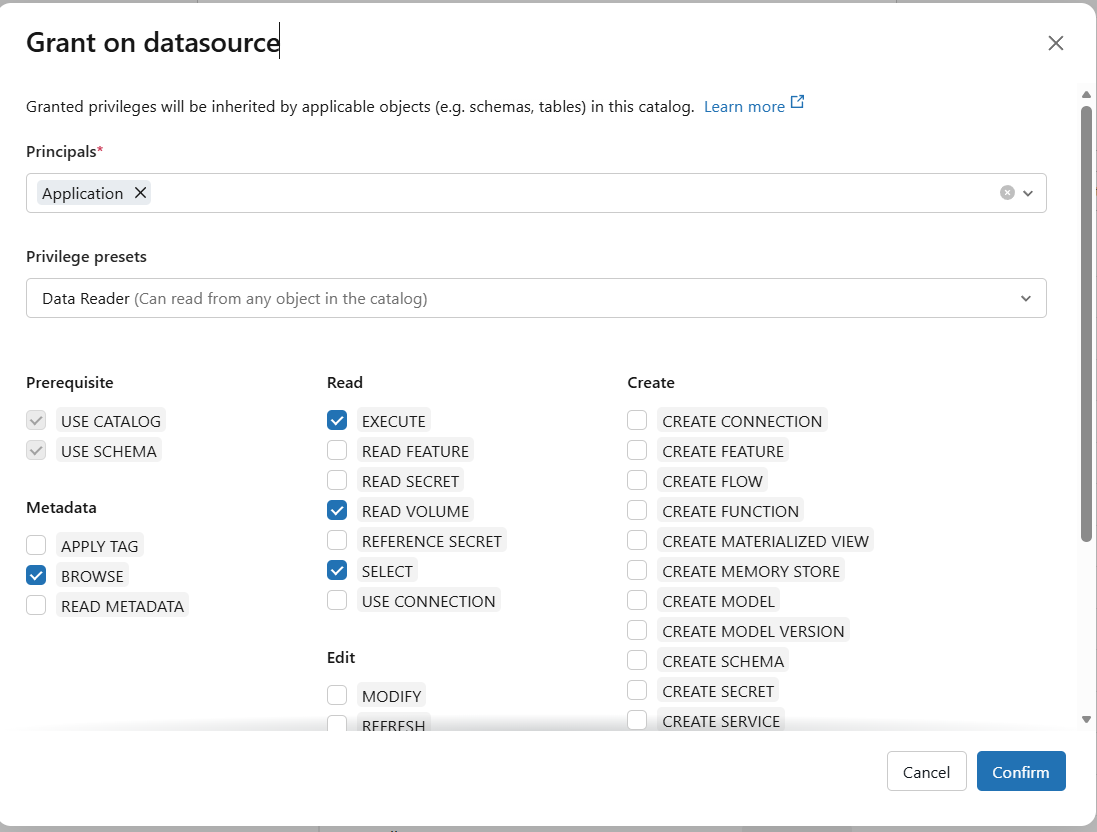The height and width of the screenshot is (832, 1097).
Task: Enable CREATE MEMORY STORE checkbox
Action: tap(637, 570)
